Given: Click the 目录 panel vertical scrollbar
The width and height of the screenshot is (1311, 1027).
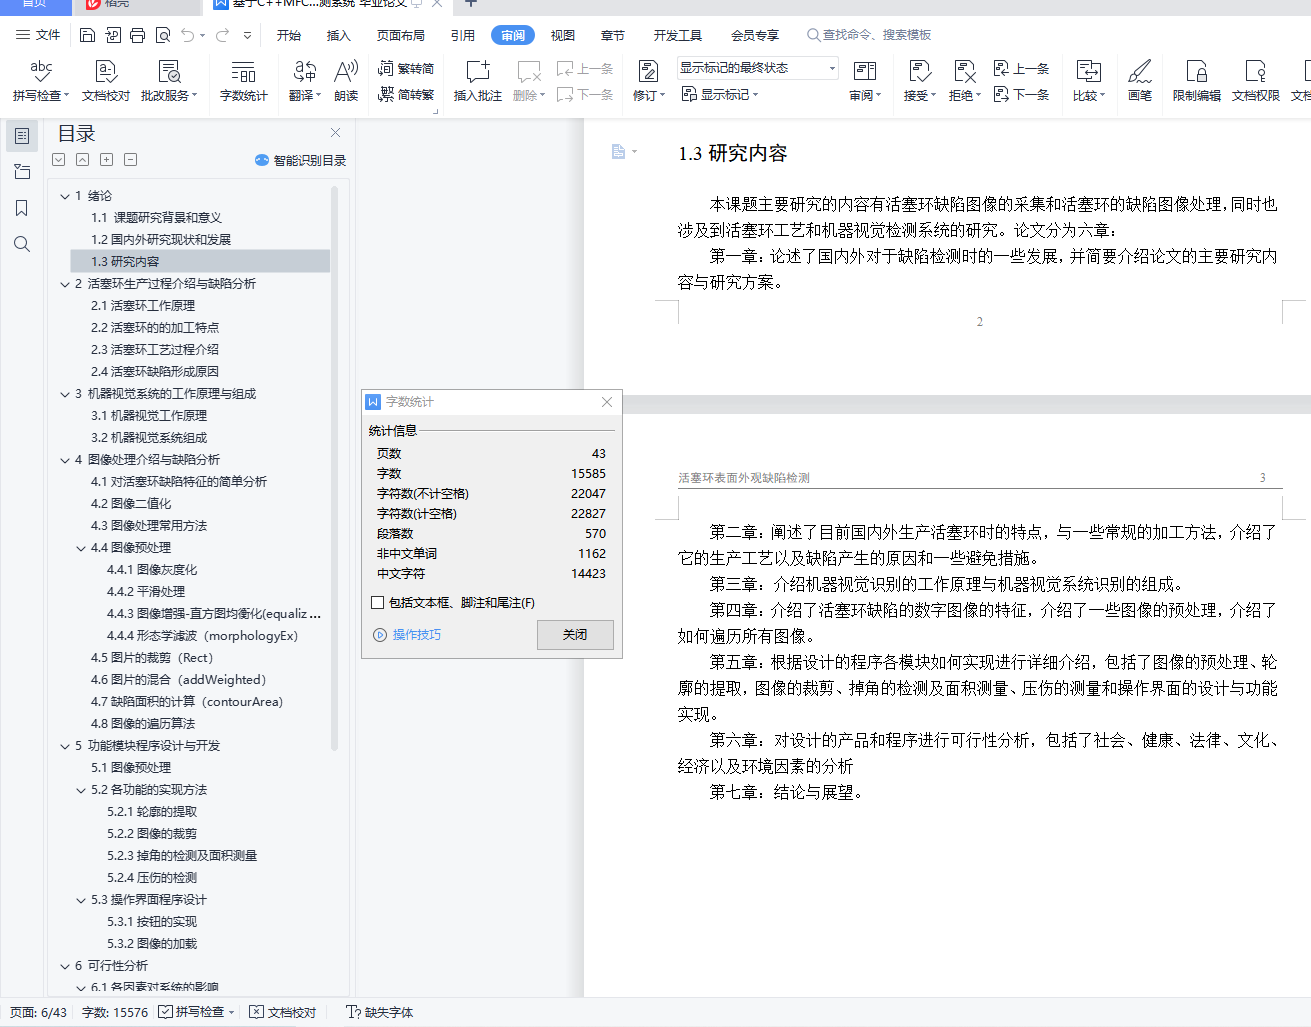Looking at the screenshot, I should [334, 468].
